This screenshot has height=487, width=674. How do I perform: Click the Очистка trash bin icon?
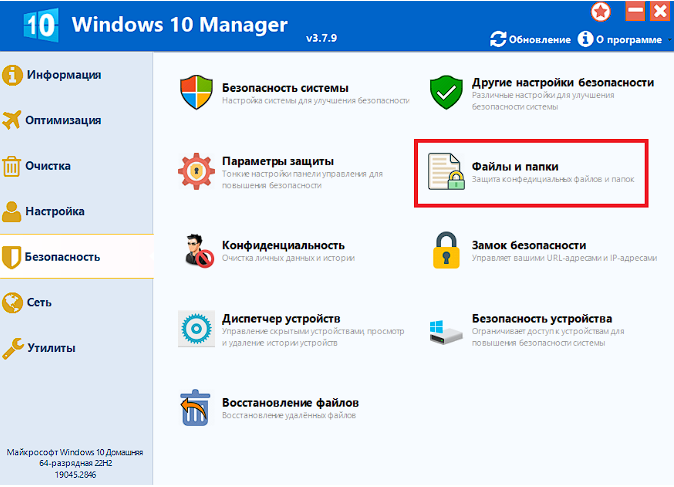12,166
